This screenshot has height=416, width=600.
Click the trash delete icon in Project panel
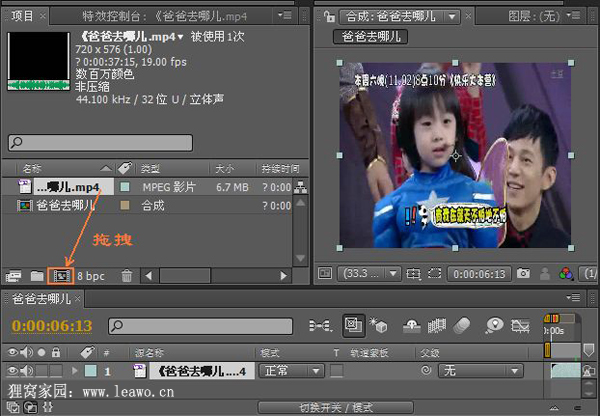127,276
